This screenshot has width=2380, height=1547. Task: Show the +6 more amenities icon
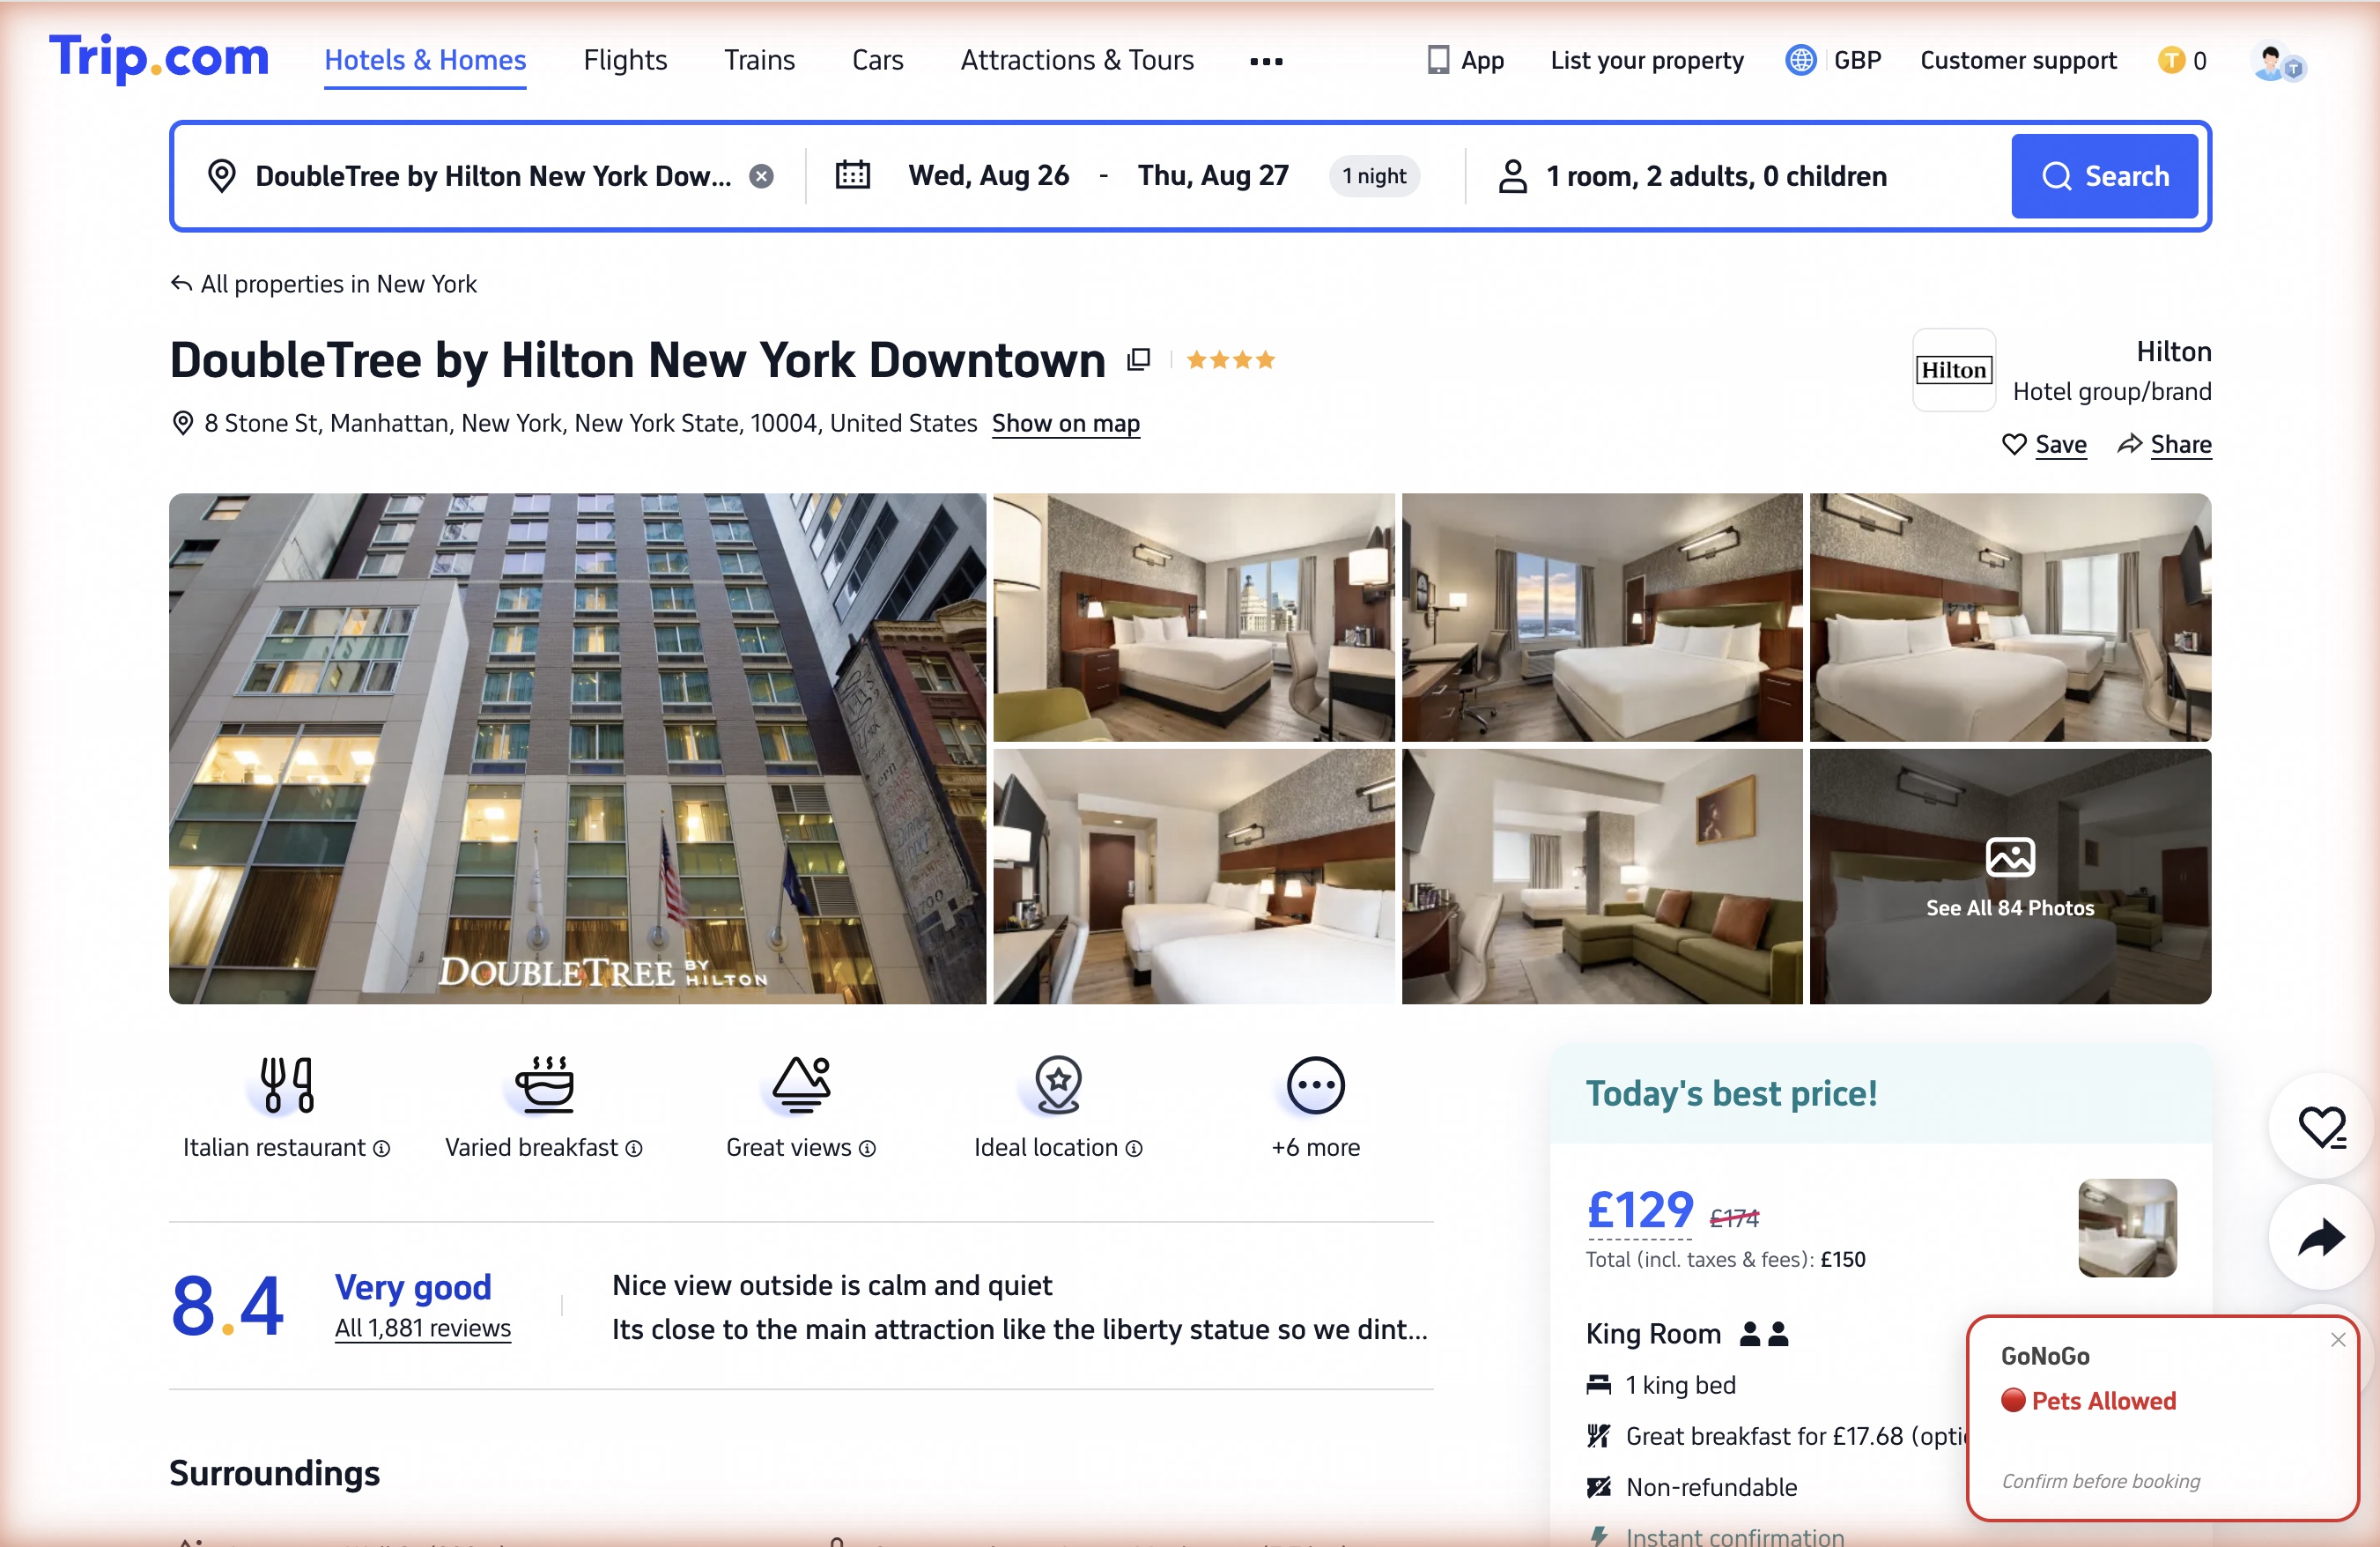pyautogui.click(x=1315, y=1085)
